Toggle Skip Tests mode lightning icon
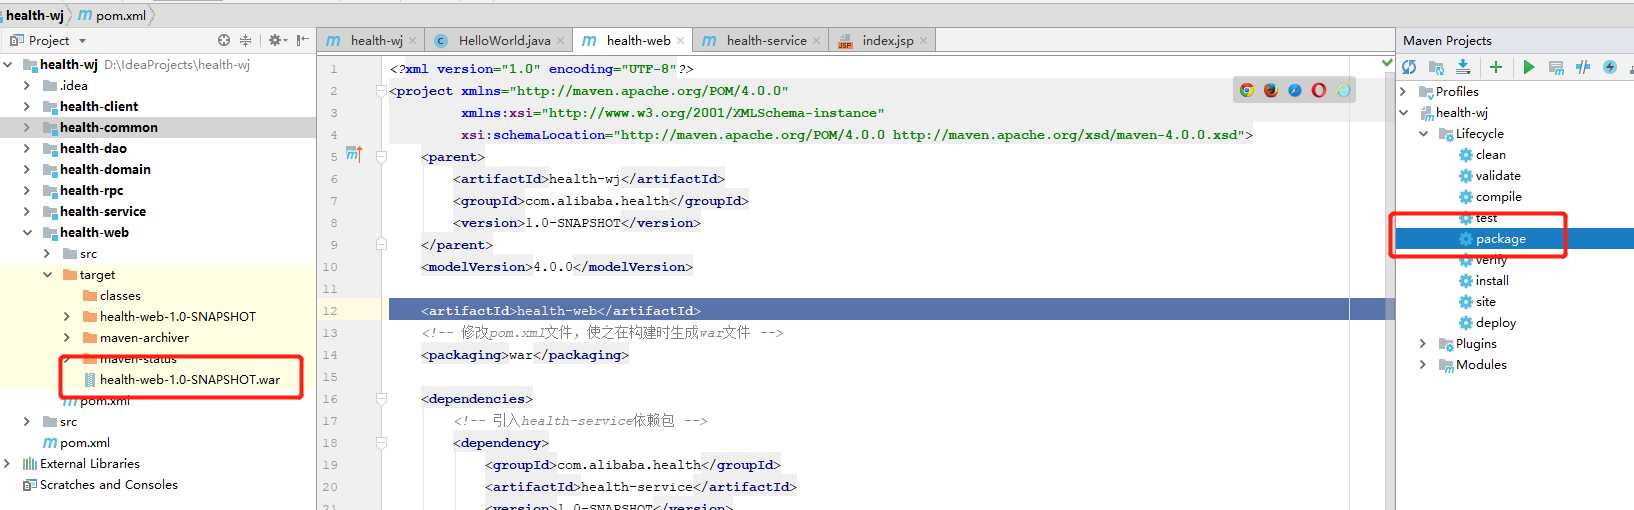This screenshot has width=1634, height=510. (x=1610, y=67)
